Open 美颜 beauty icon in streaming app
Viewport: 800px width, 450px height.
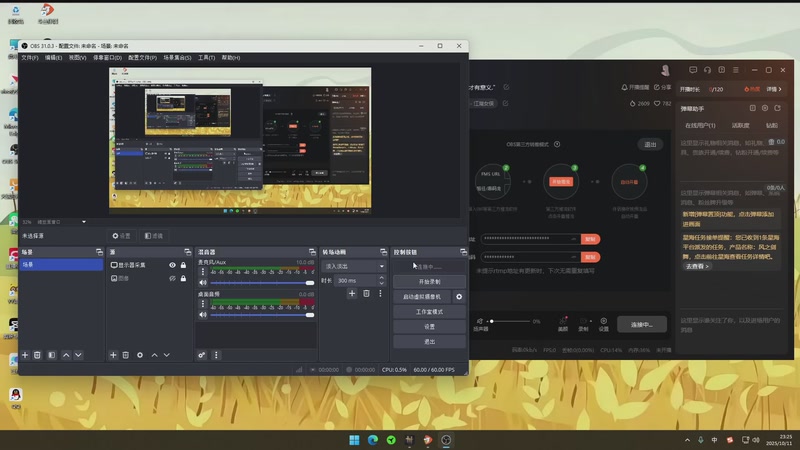tap(563, 323)
